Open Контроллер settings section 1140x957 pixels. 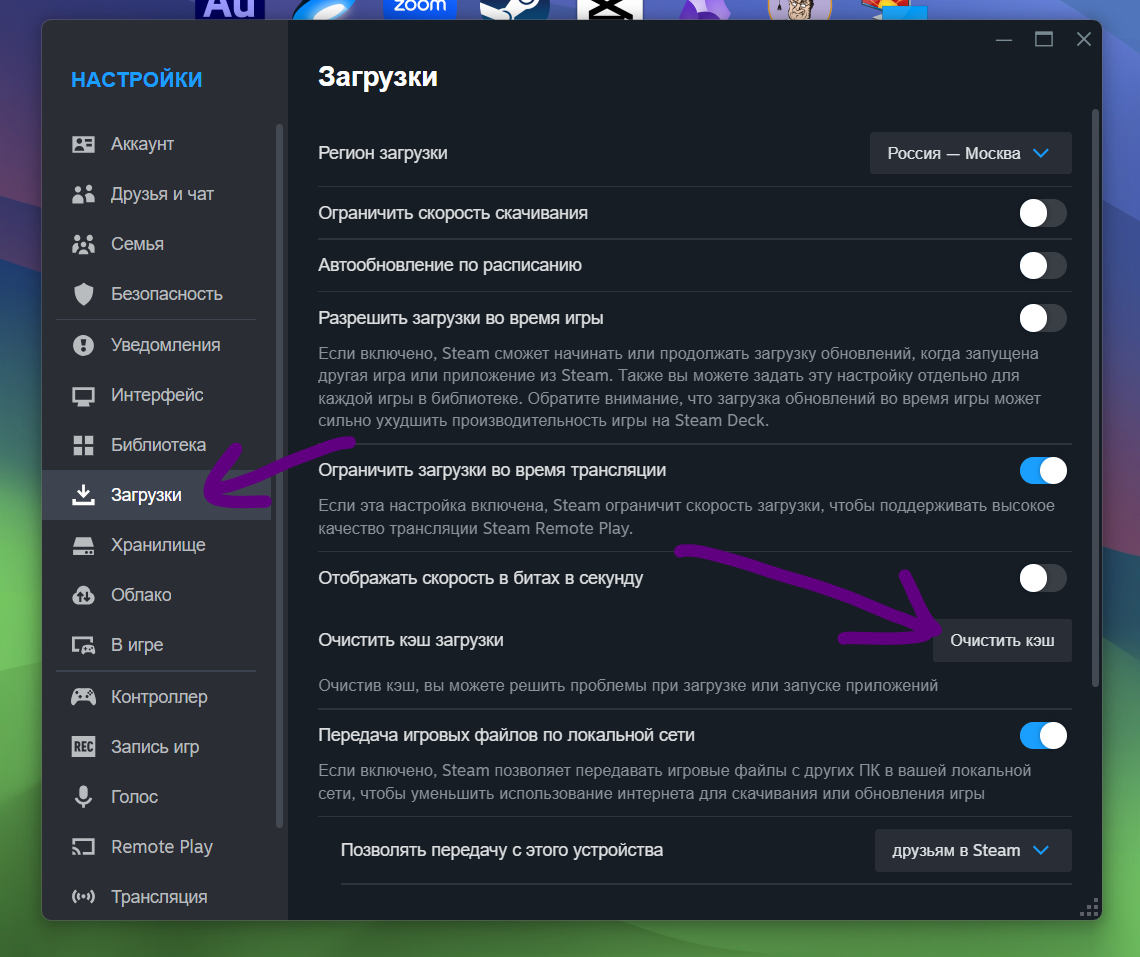pyautogui.click(x=156, y=697)
